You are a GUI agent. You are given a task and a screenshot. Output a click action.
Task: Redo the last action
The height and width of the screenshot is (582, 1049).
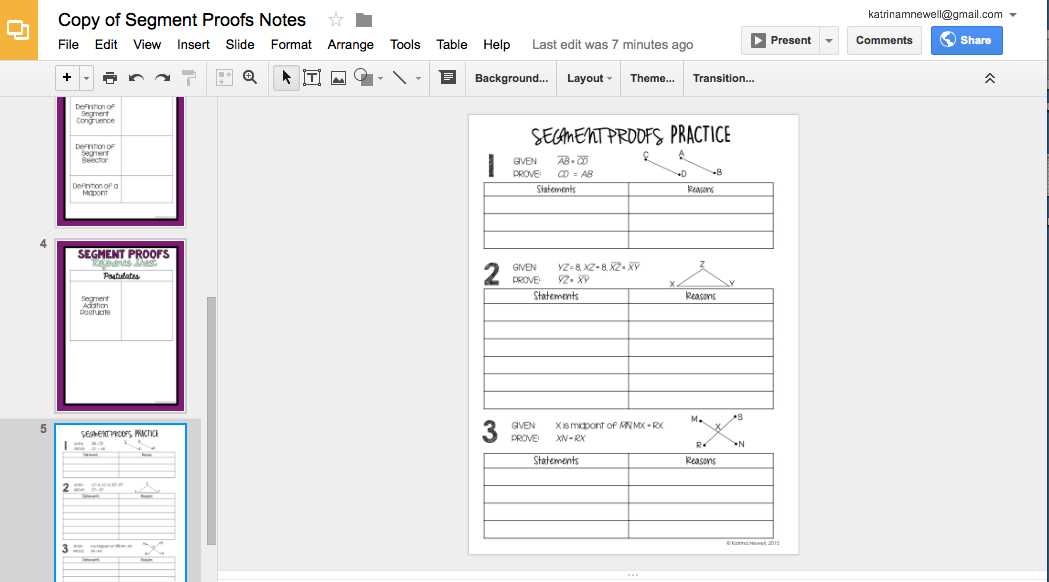pyautogui.click(x=163, y=78)
